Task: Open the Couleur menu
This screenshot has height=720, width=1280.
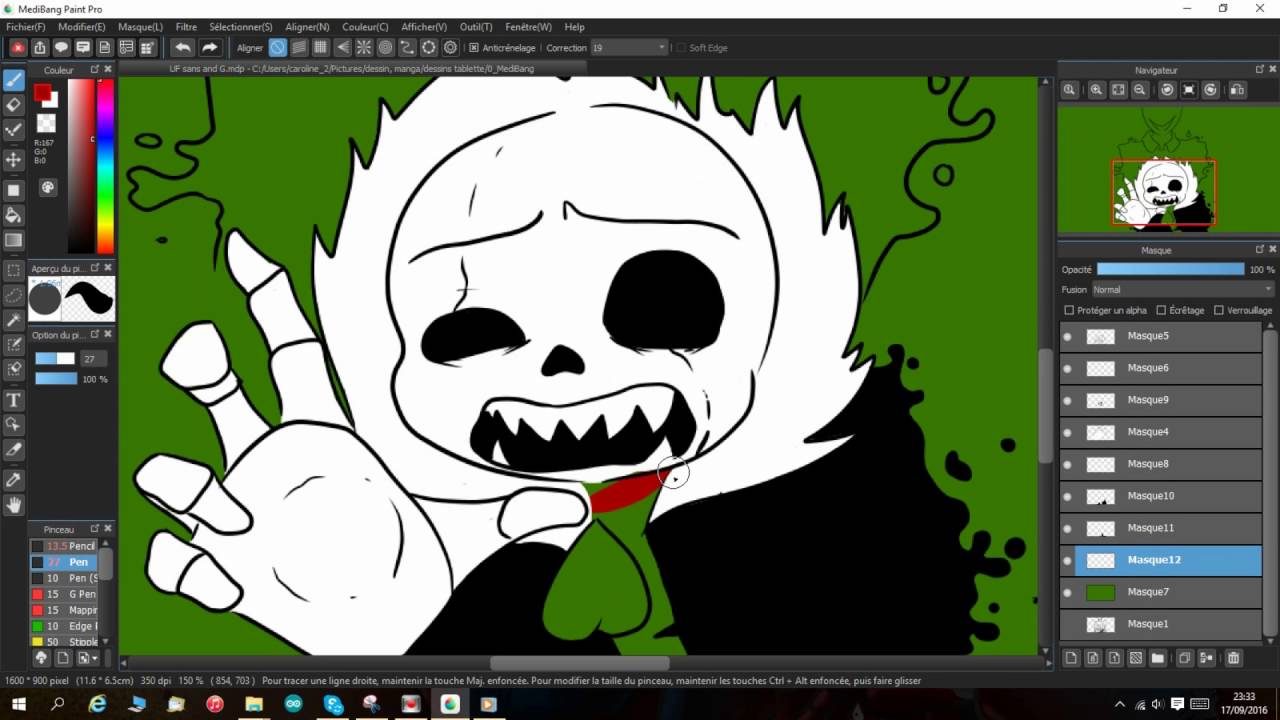Action: click(365, 27)
